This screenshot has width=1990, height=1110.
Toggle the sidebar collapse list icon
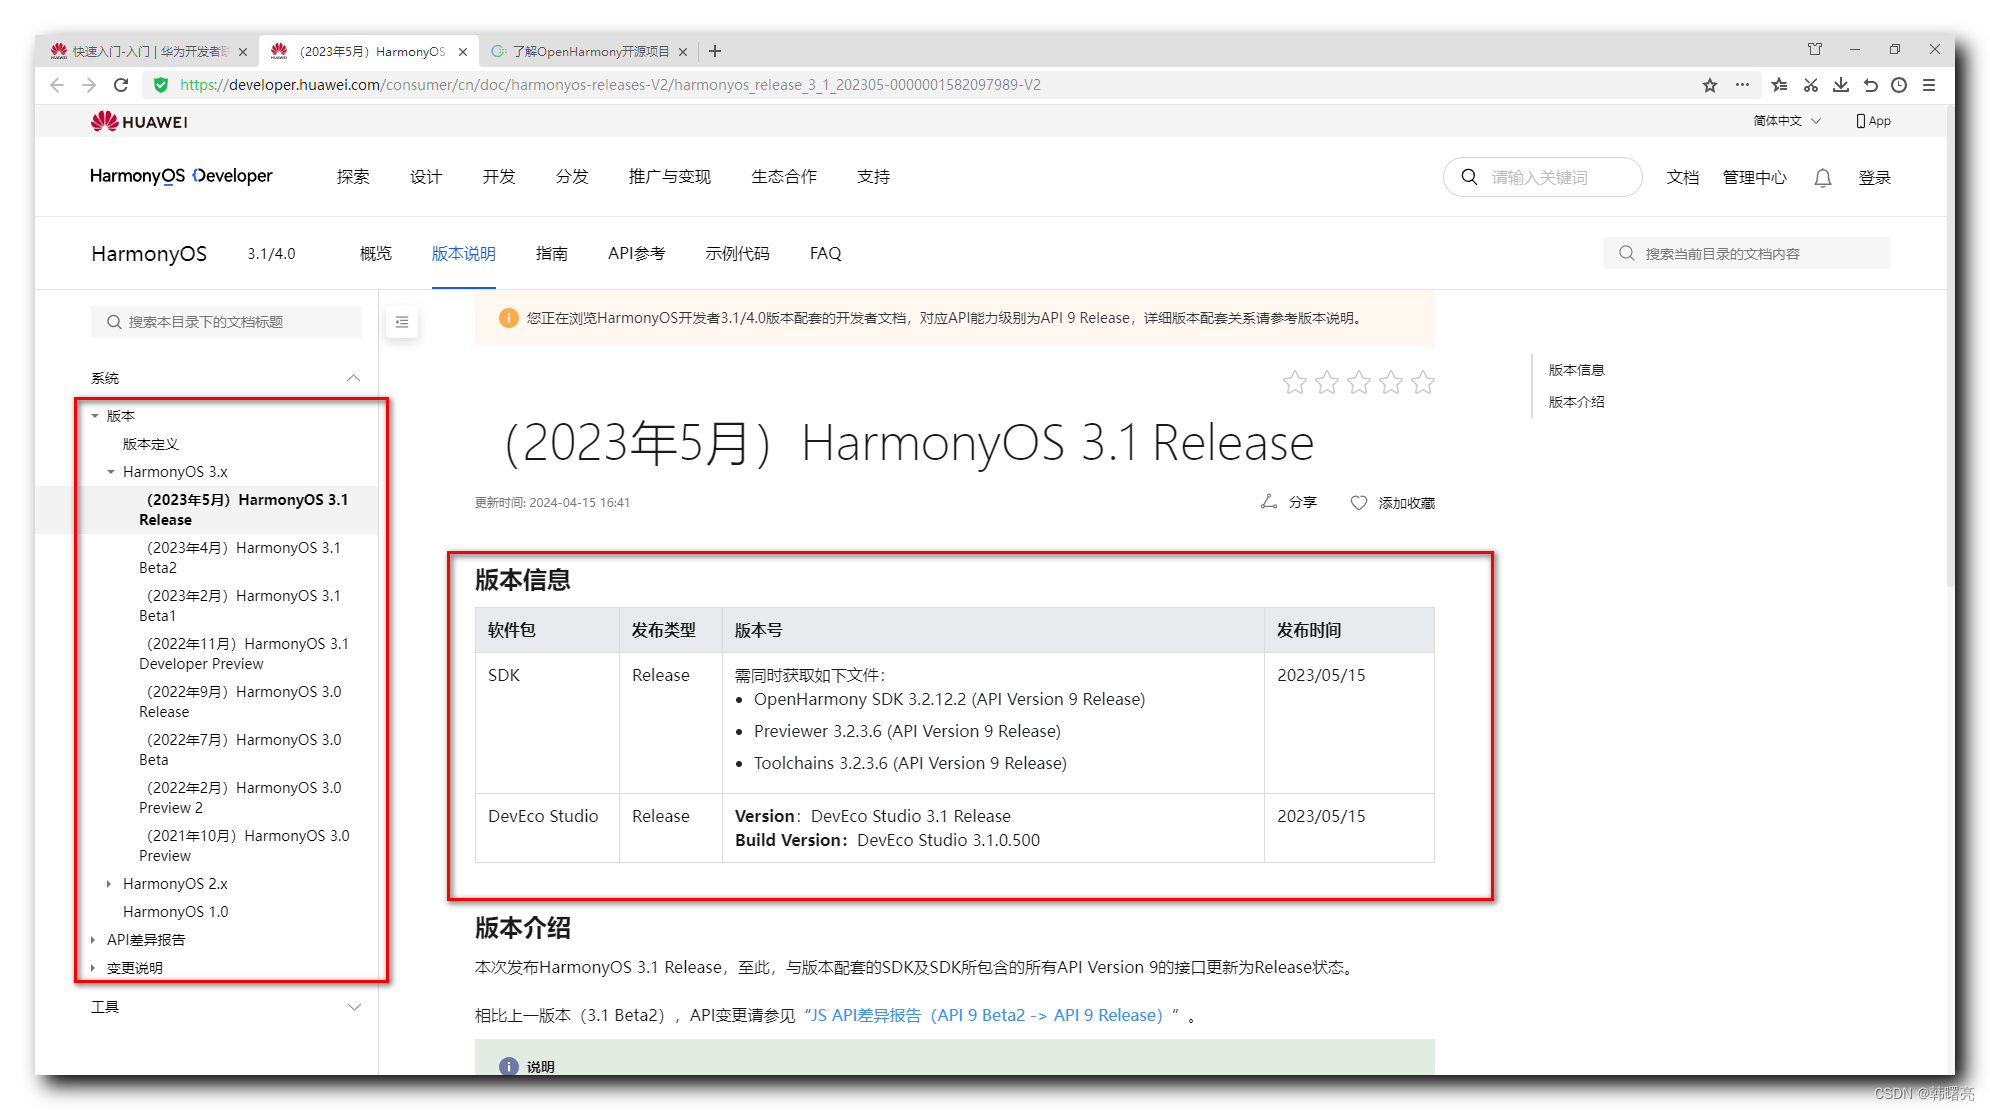(x=402, y=322)
